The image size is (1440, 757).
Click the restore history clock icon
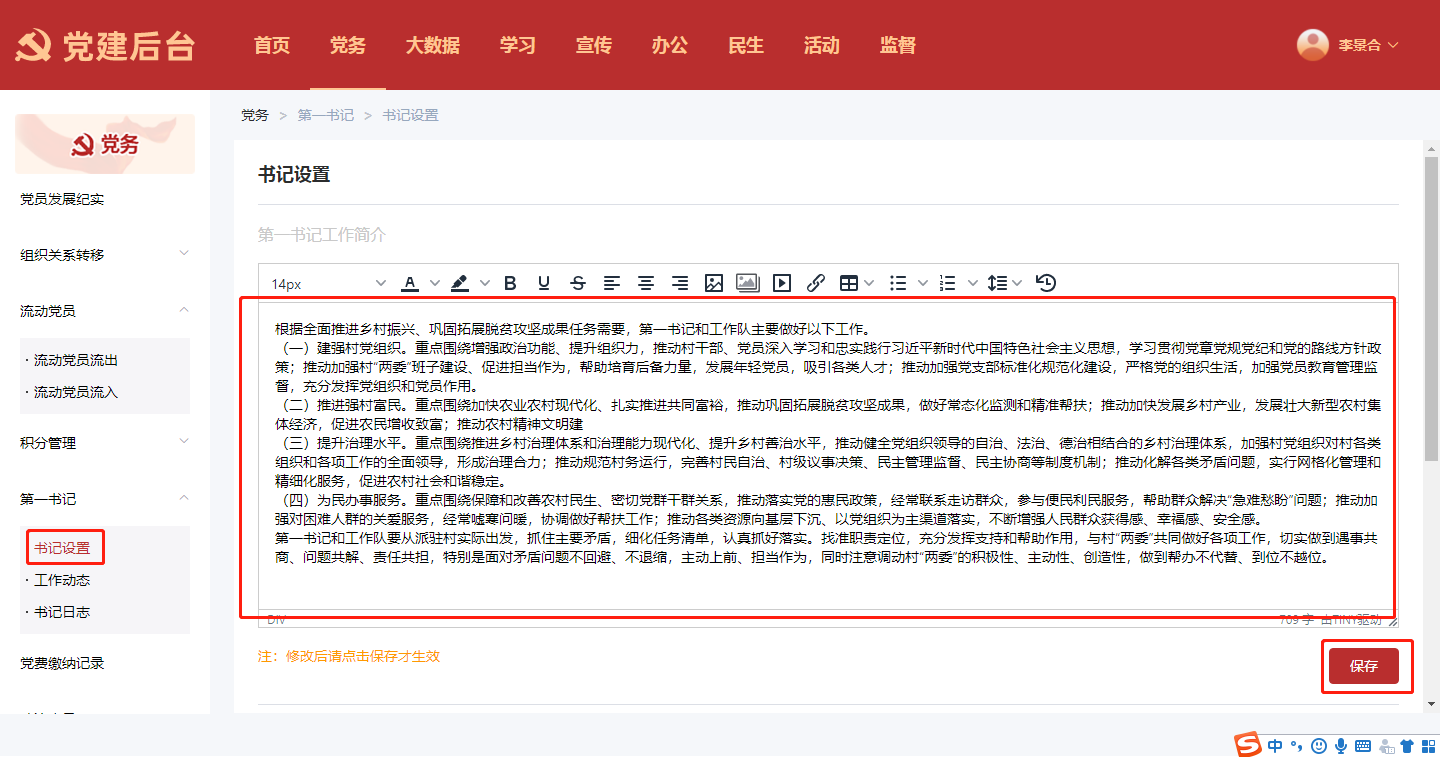[1046, 283]
